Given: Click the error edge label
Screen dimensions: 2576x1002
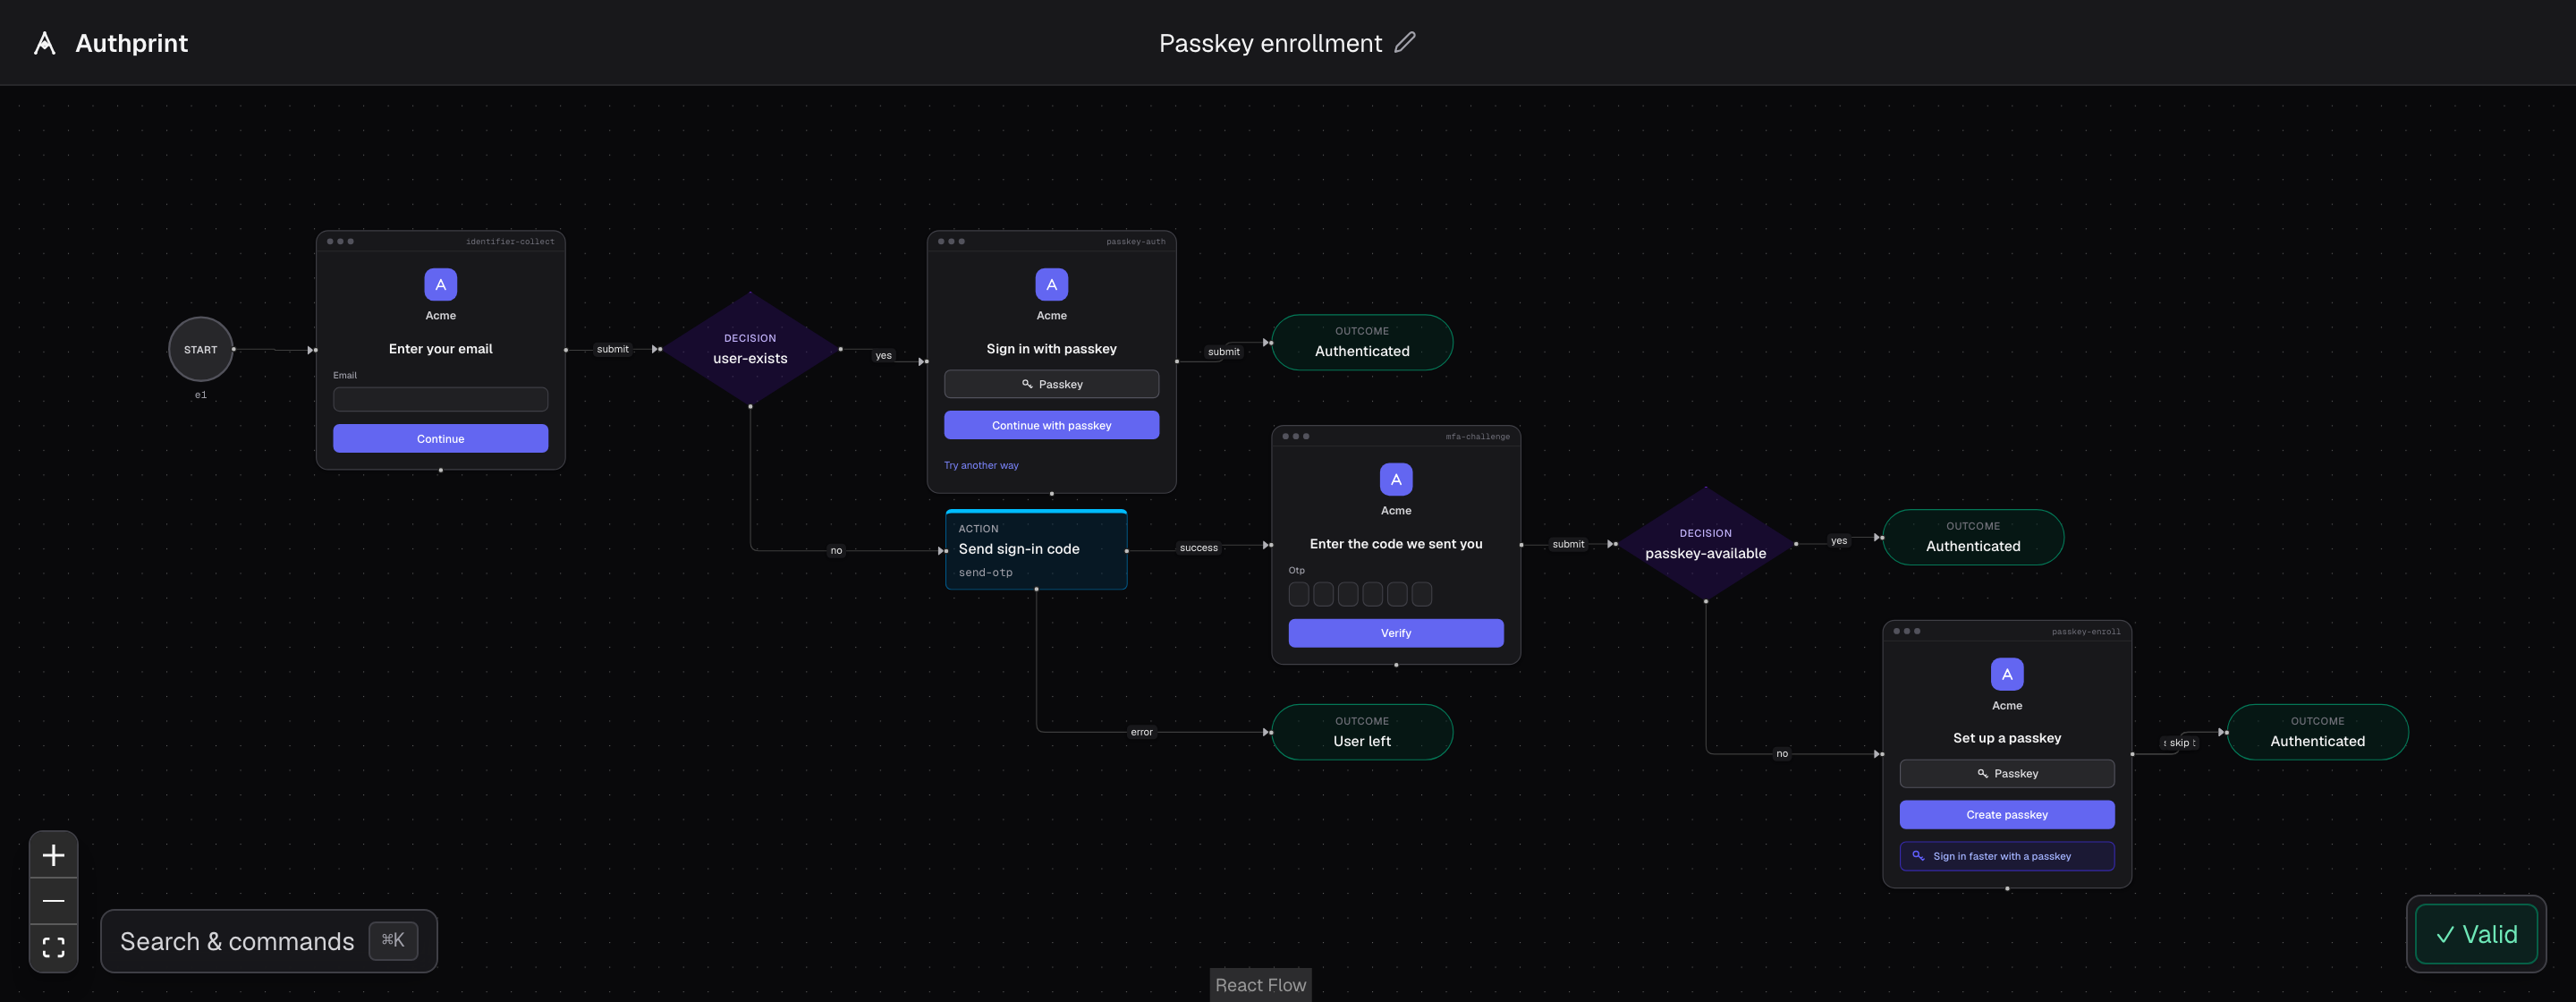Looking at the screenshot, I should tap(1141, 732).
